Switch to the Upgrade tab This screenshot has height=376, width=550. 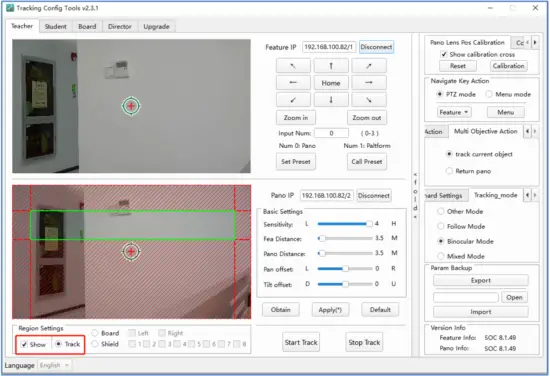[156, 26]
